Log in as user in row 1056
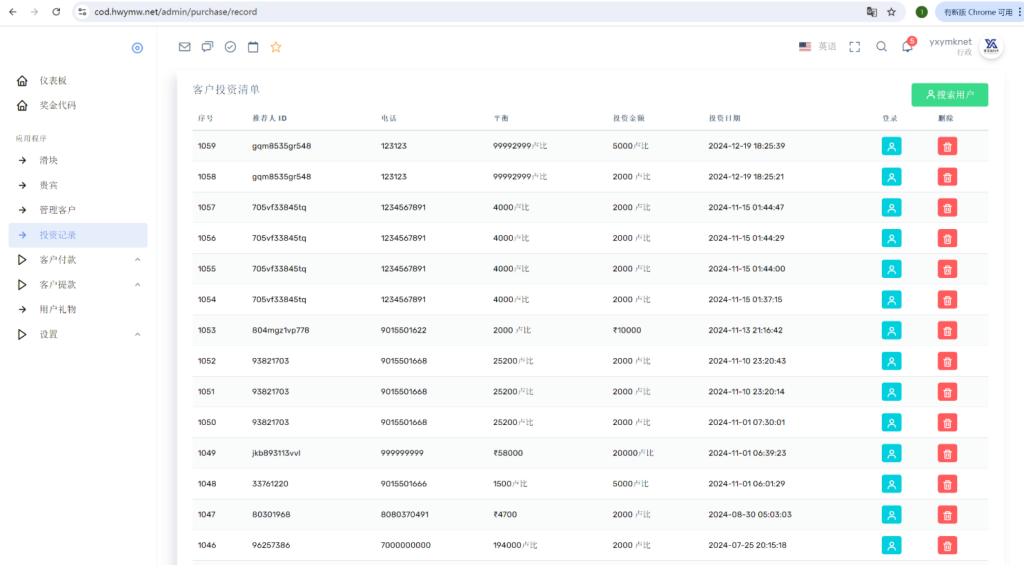The image size is (1024, 565). tap(891, 238)
